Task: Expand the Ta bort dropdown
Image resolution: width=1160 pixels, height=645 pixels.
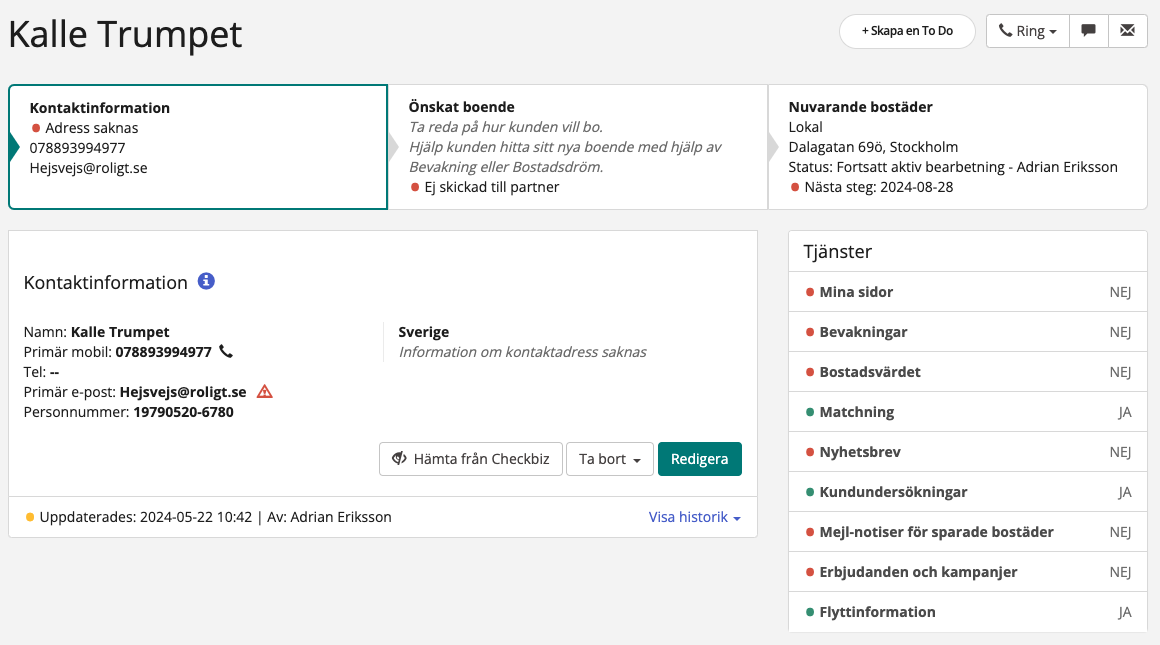Action: 610,459
